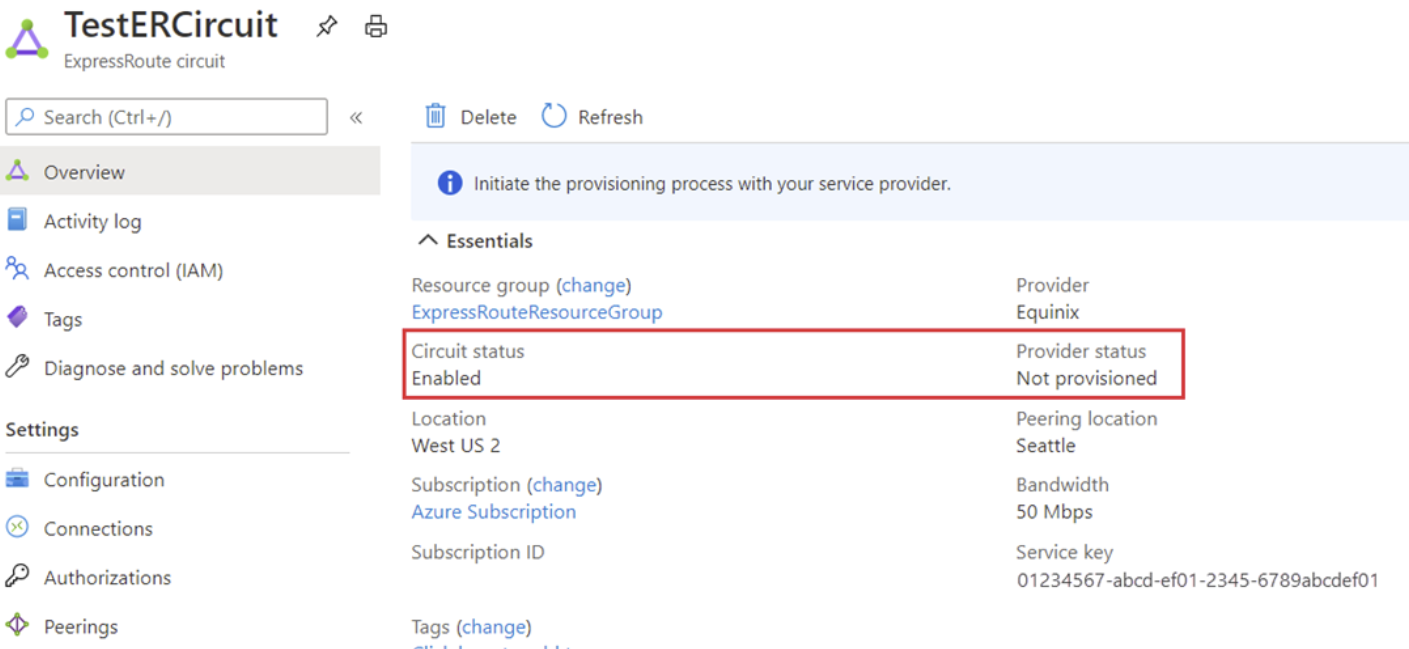Click the Delete trash can icon
Viewport: 1409px width, 649px height.
click(435, 117)
